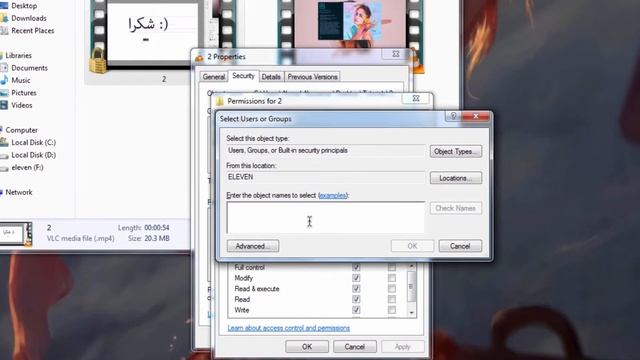Open Downloads in the Explorer sidebar

(29, 18)
